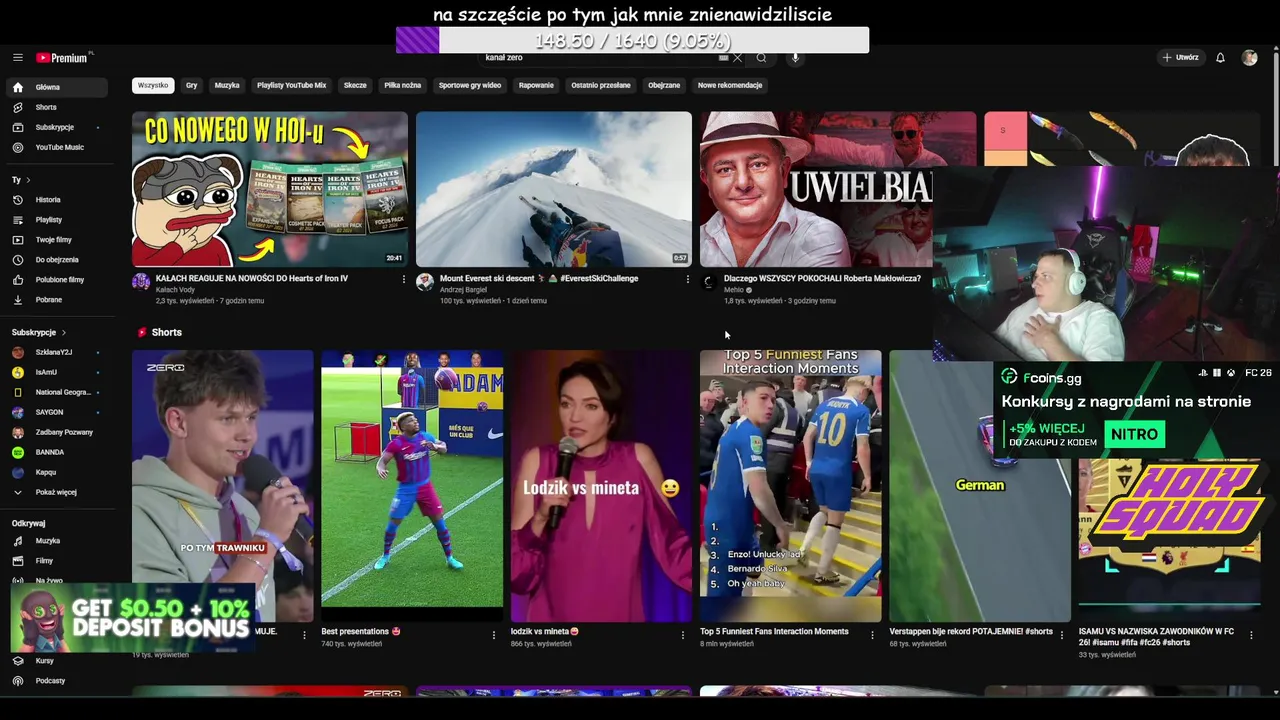Open Mount Everest ski descent thumbnail
Image resolution: width=1280 pixels, height=720 pixels.
(554, 189)
